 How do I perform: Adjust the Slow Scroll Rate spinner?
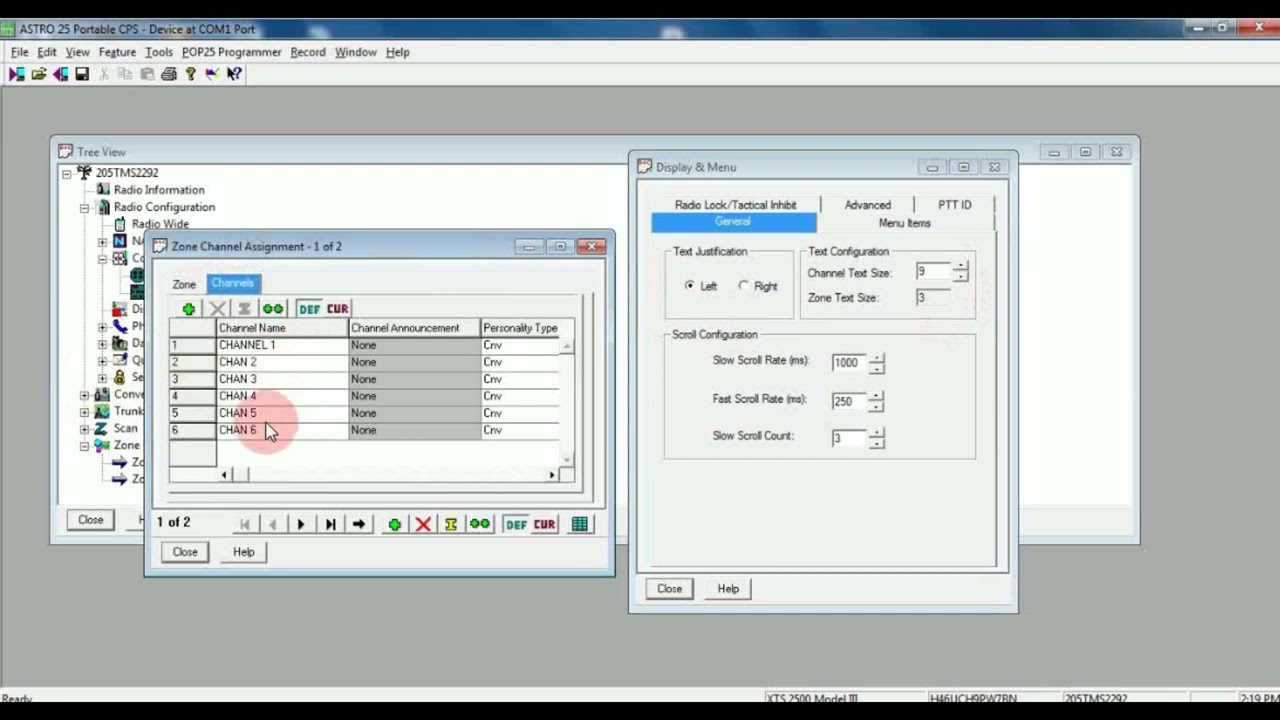877,363
